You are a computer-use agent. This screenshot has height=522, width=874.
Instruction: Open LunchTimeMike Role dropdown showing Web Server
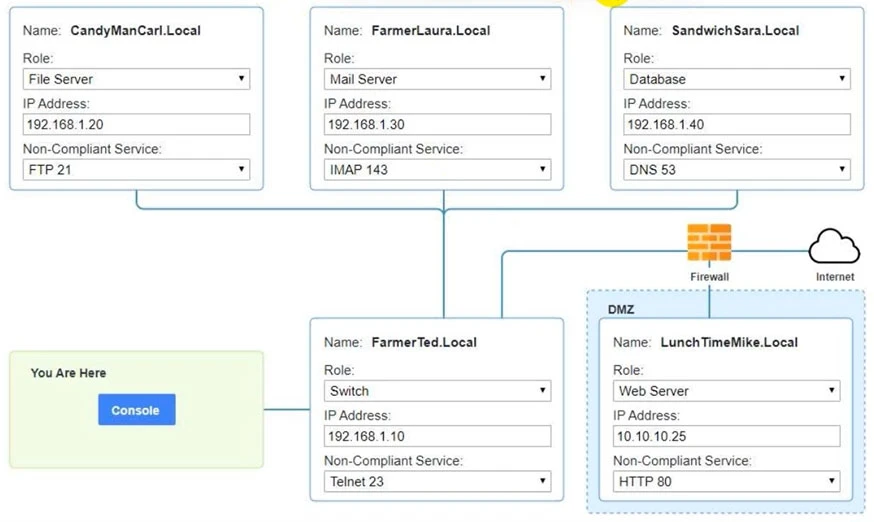pos(726,391)
